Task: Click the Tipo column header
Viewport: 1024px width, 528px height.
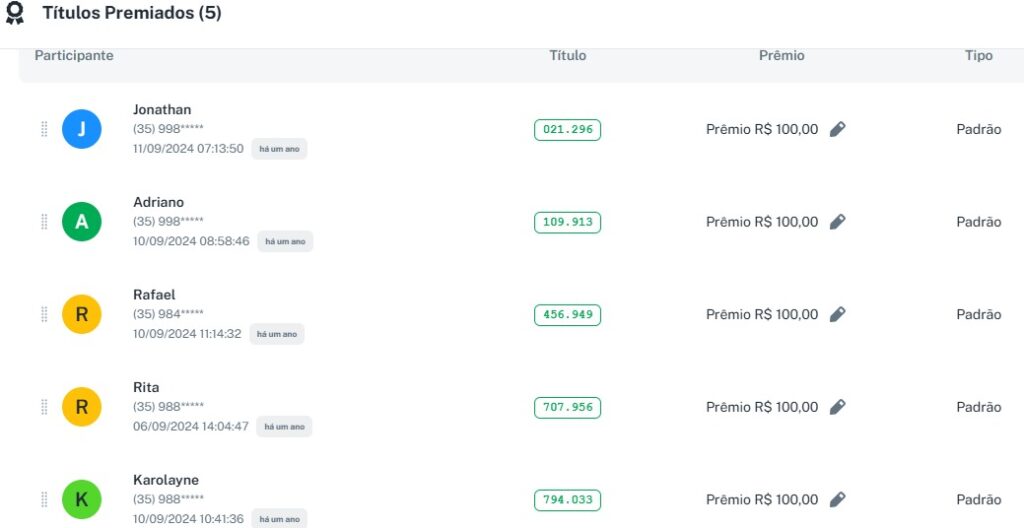Action: 978,56
